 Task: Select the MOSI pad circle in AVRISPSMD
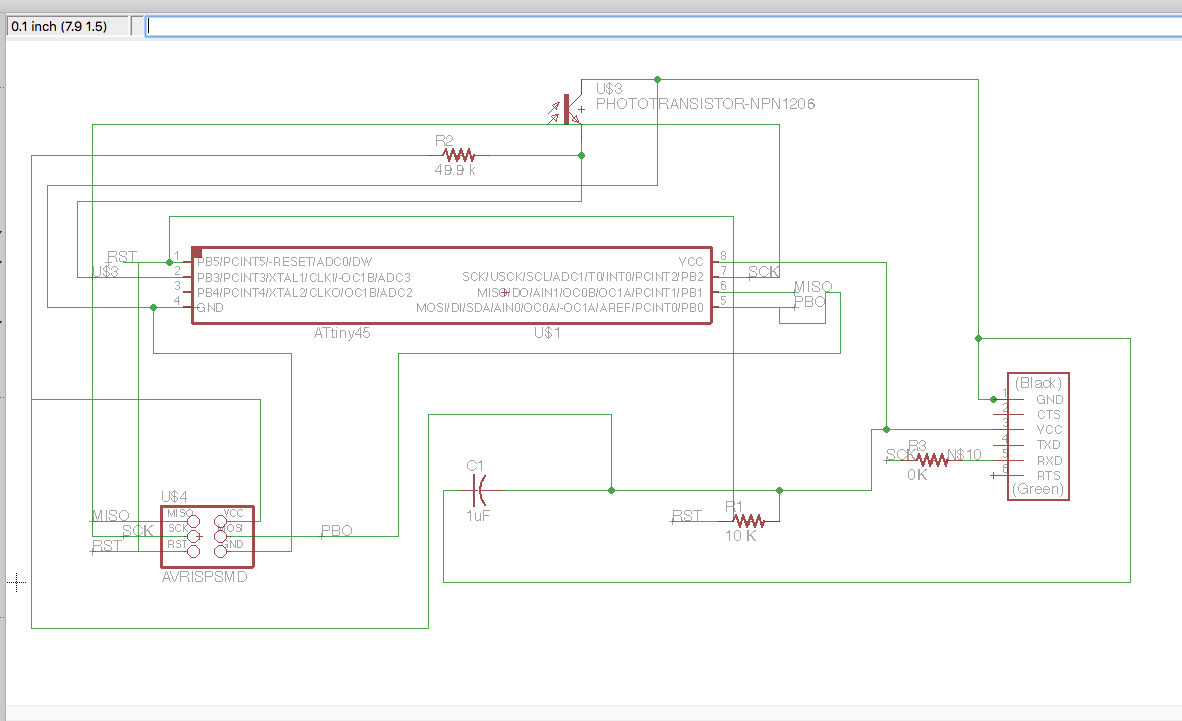tap(220, 536)
